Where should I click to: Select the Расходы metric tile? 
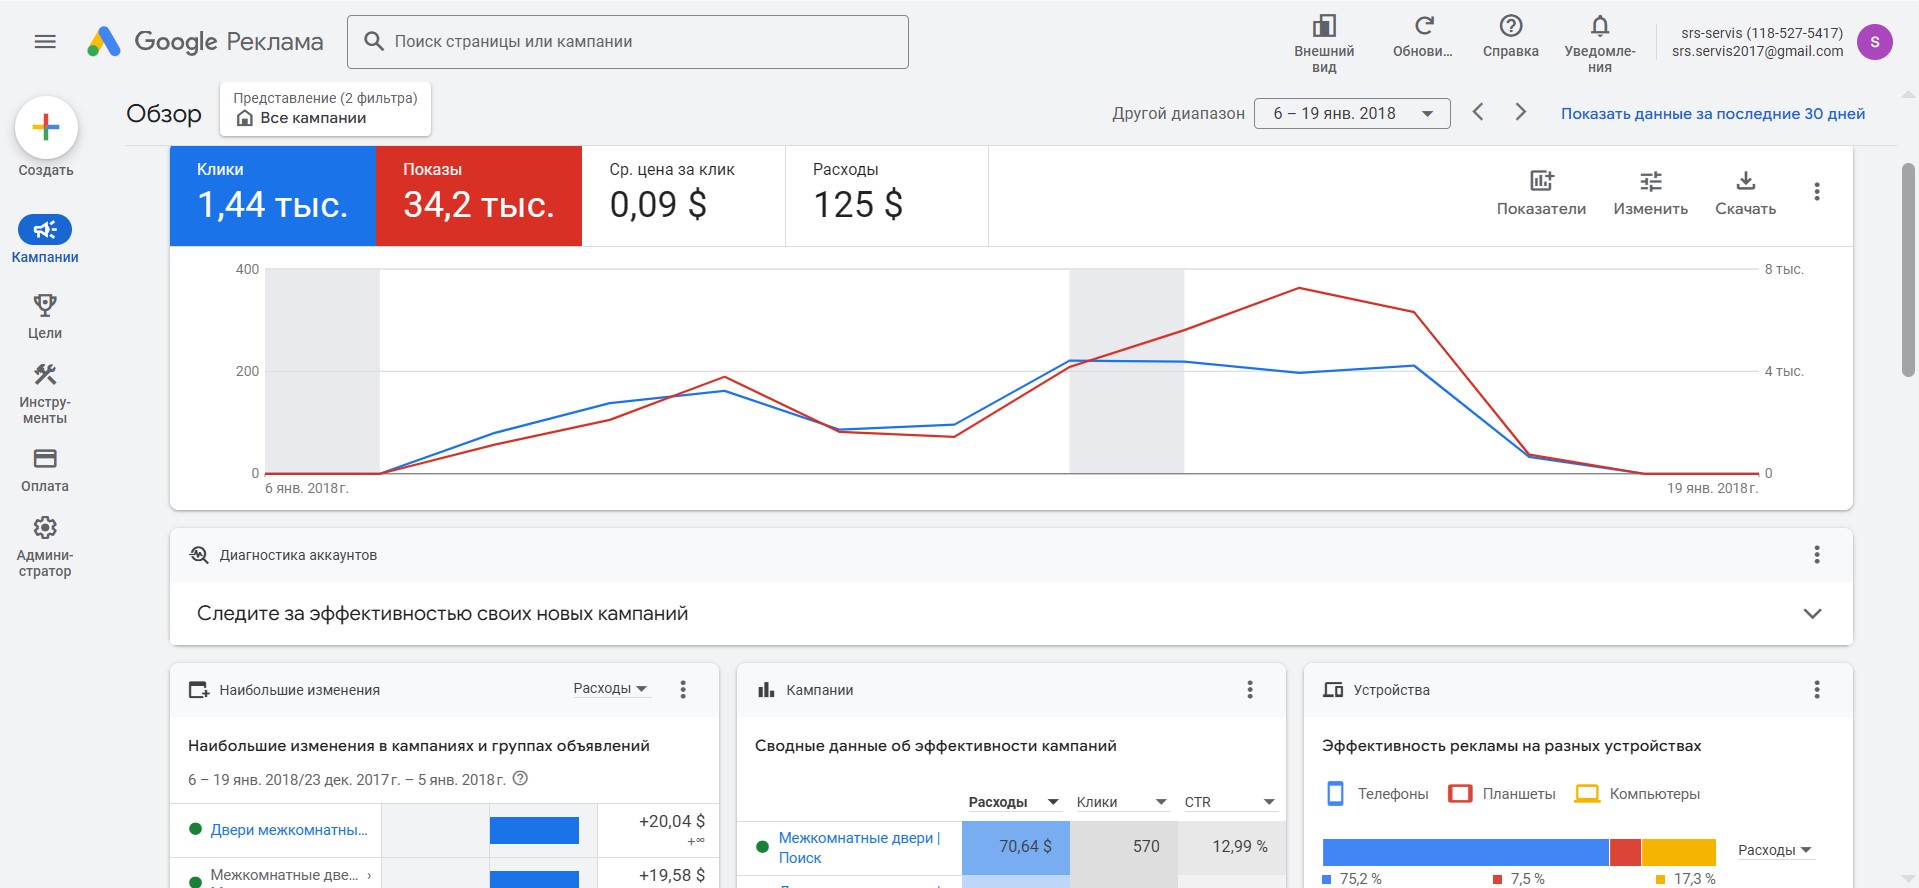[x=887, y=196]
